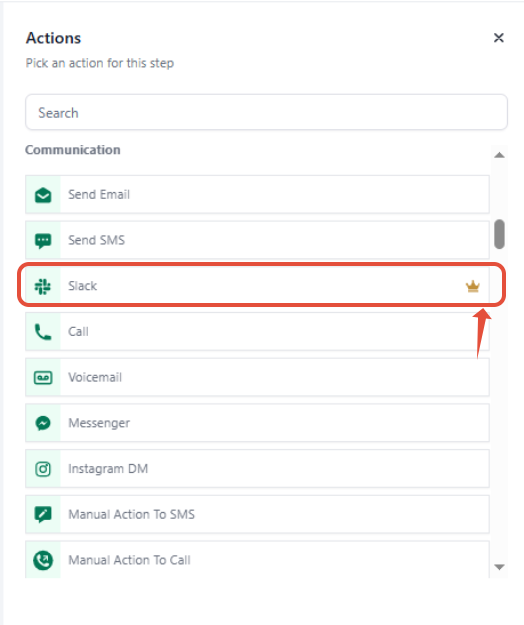Click the action list scrollbar thumb

tap(499, 234)
